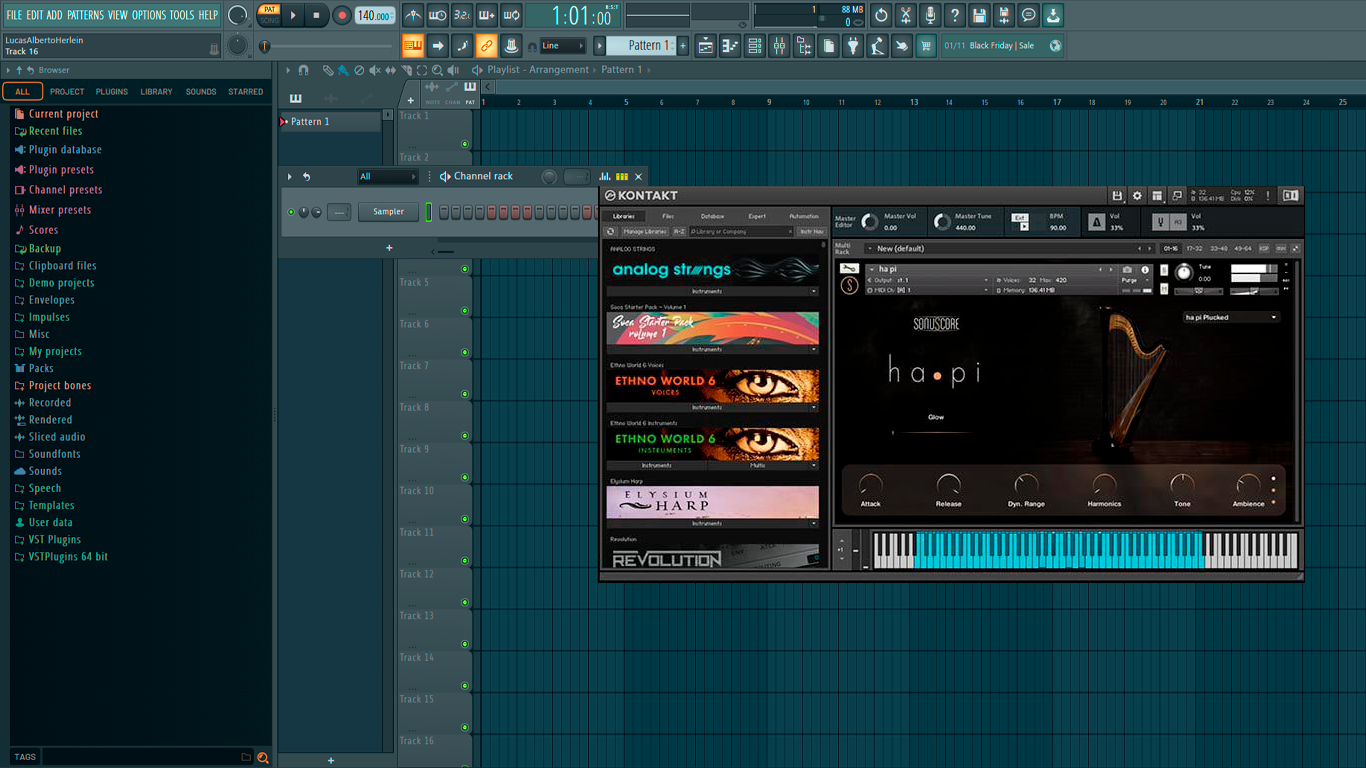
Task: Switch to the browser PLUGINS tab
Action: [x=111, y=91]
